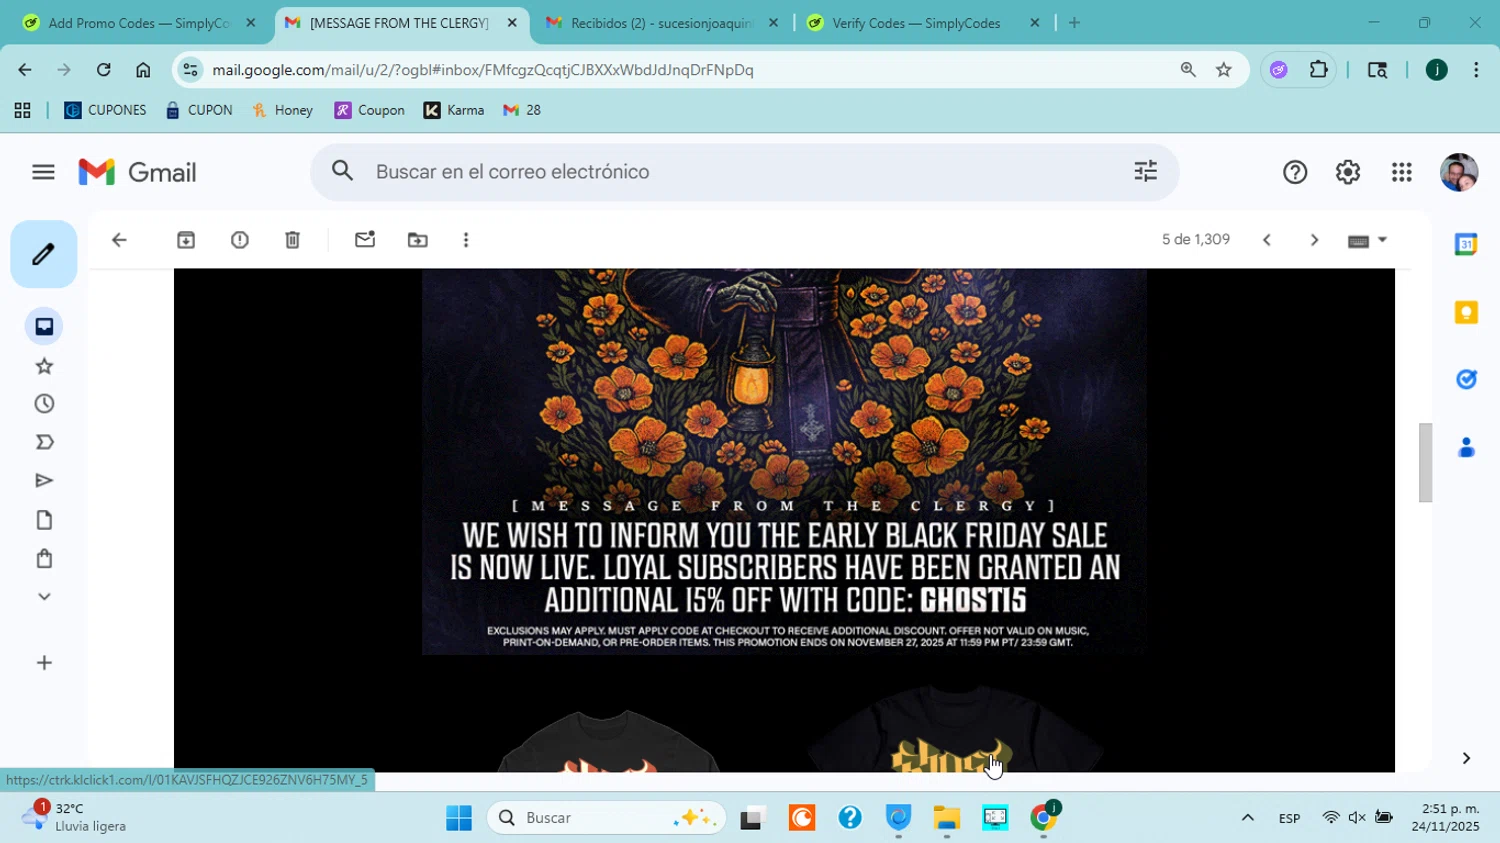This screenshot has width=1500, height=843.
Task: Go to browser home page
Action: pyautogui.click(x=143, y=70)
